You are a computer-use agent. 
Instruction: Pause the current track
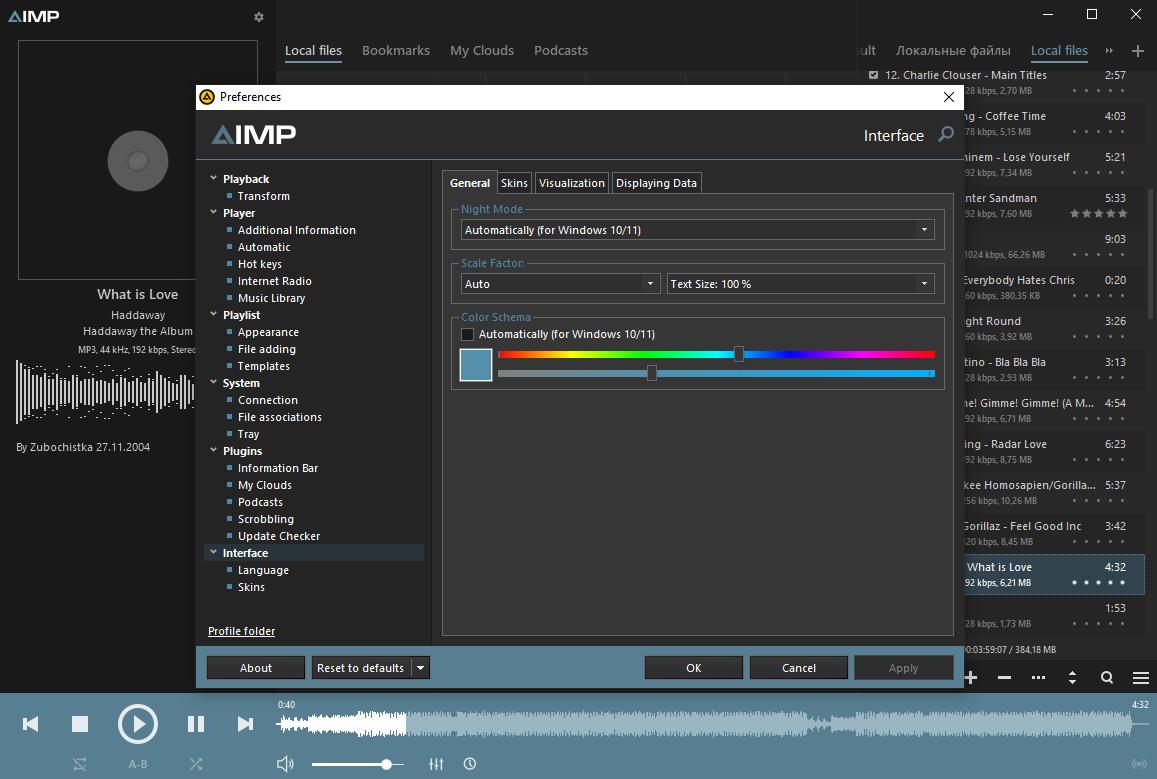pyautogui.click(x=196, y=724)
